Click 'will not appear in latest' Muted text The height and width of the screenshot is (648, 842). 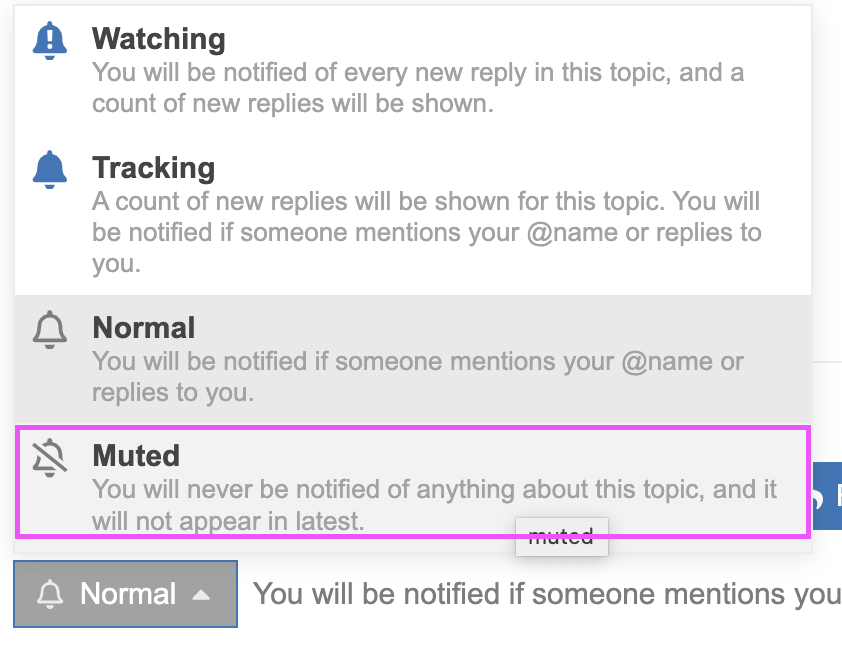point(228,521)
